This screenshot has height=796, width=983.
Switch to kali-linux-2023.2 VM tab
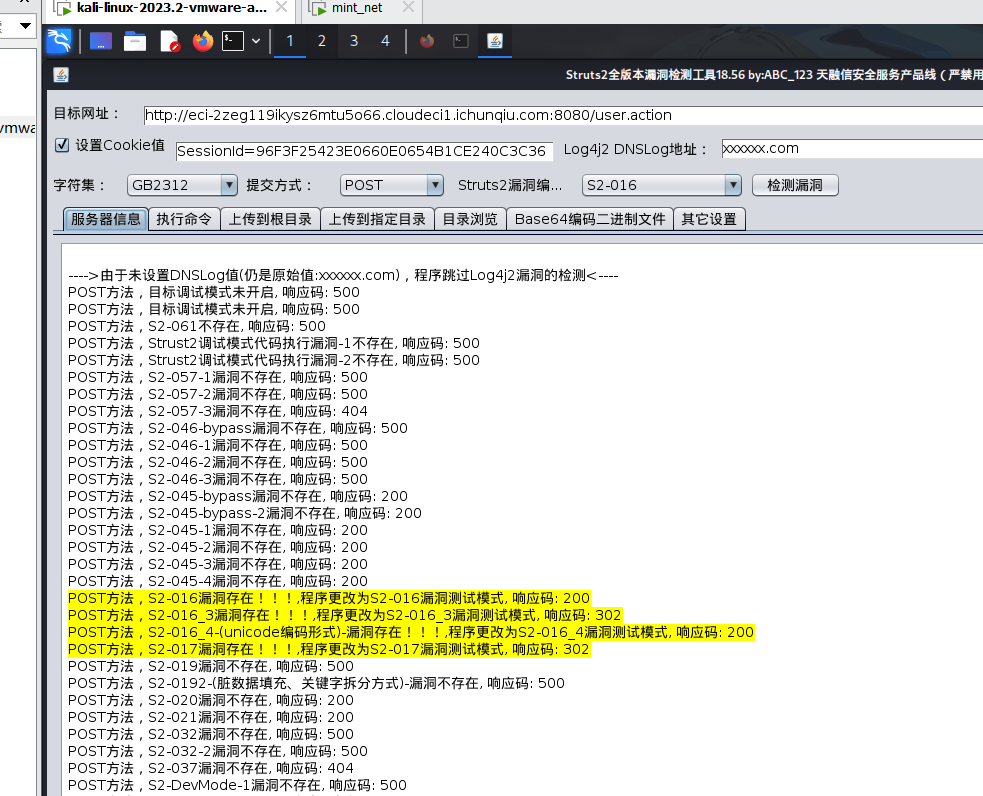(172, 8)
